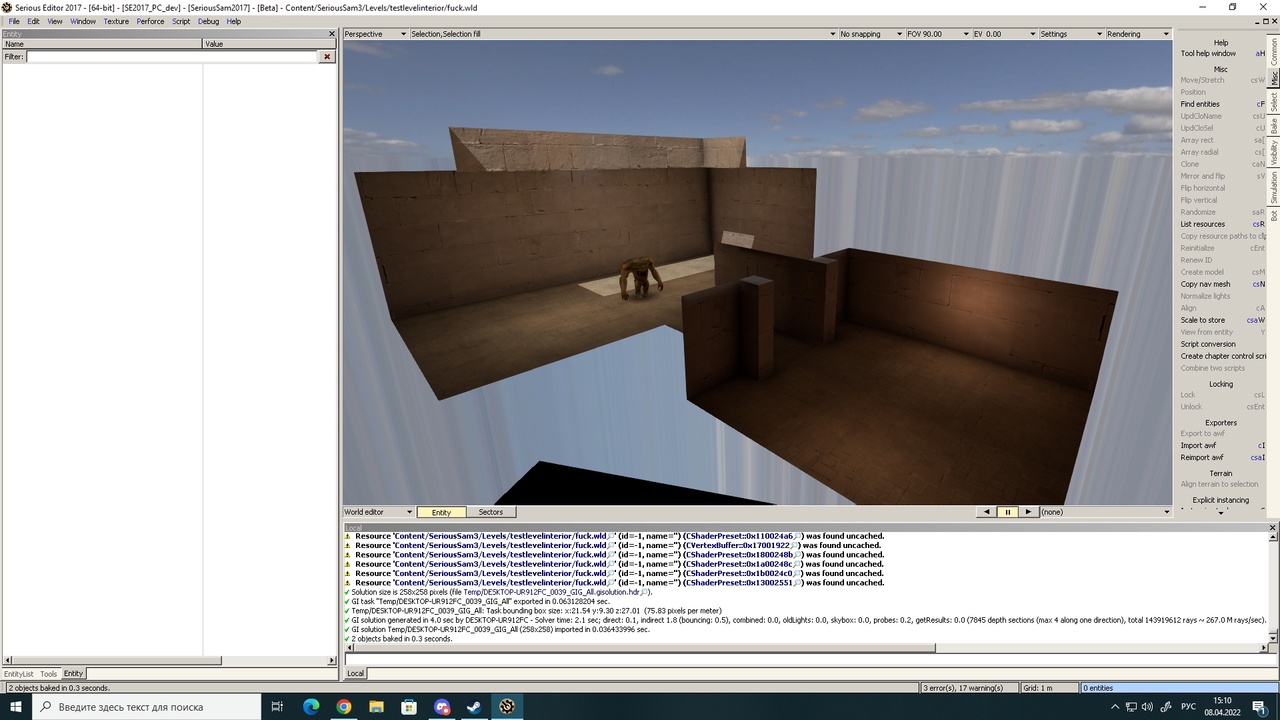
Task: Open File Explorer from the taskbar
Action: coord(376,707)
